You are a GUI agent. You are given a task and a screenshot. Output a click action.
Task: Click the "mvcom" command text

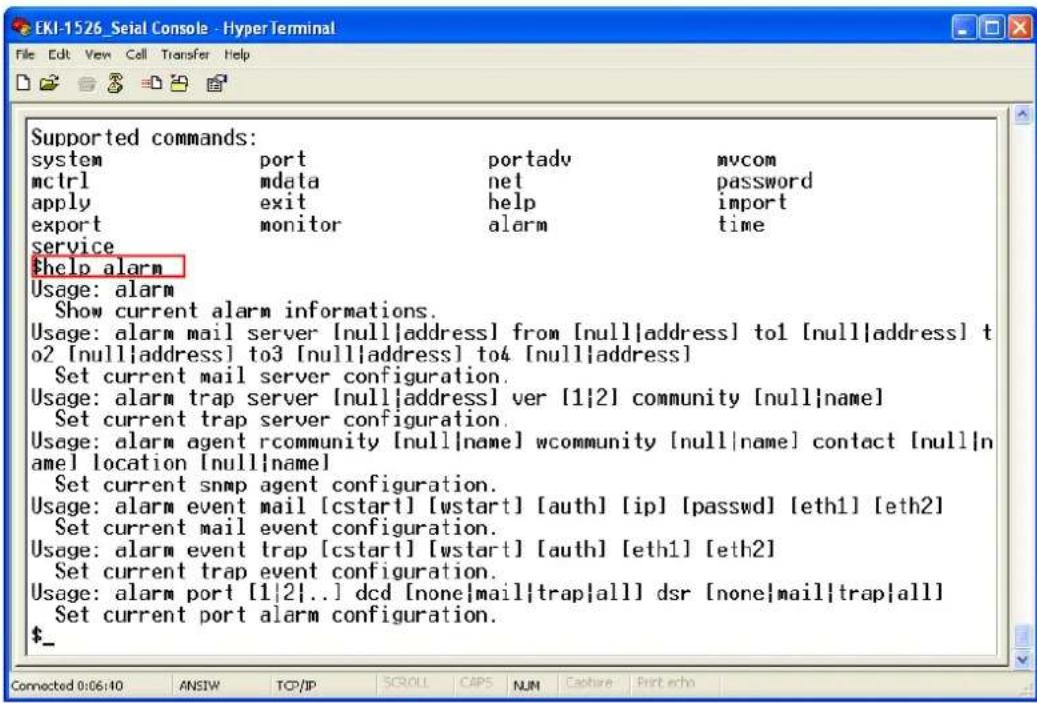point(747,159)
